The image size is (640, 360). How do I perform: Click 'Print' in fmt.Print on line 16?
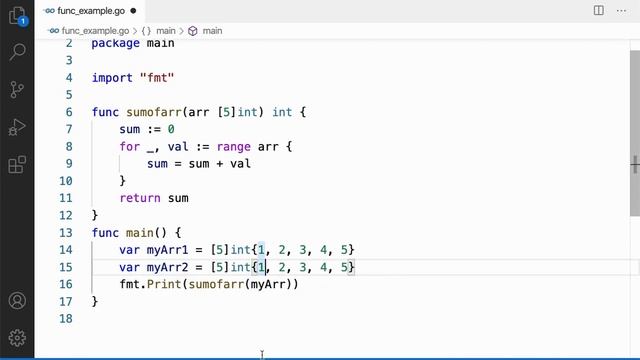point(164,284)
